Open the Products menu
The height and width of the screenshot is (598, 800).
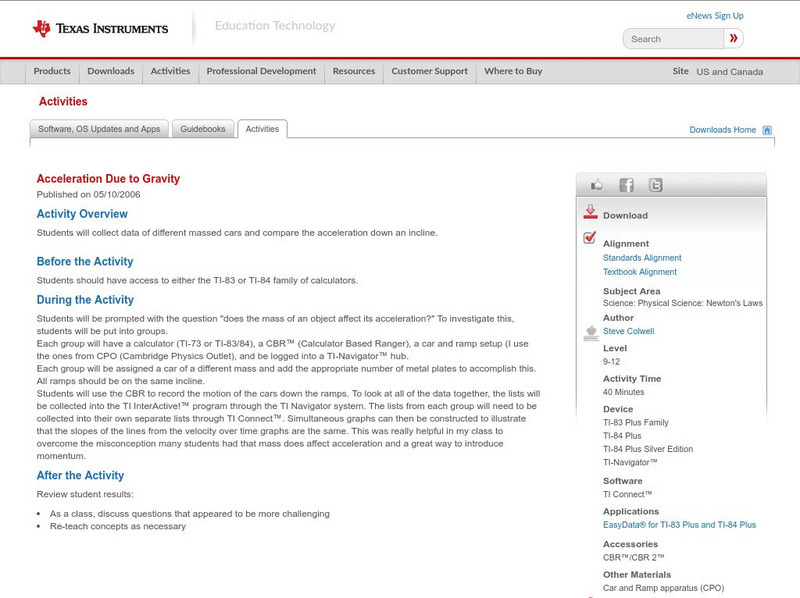pyautogui.click(x=52, y=71)
